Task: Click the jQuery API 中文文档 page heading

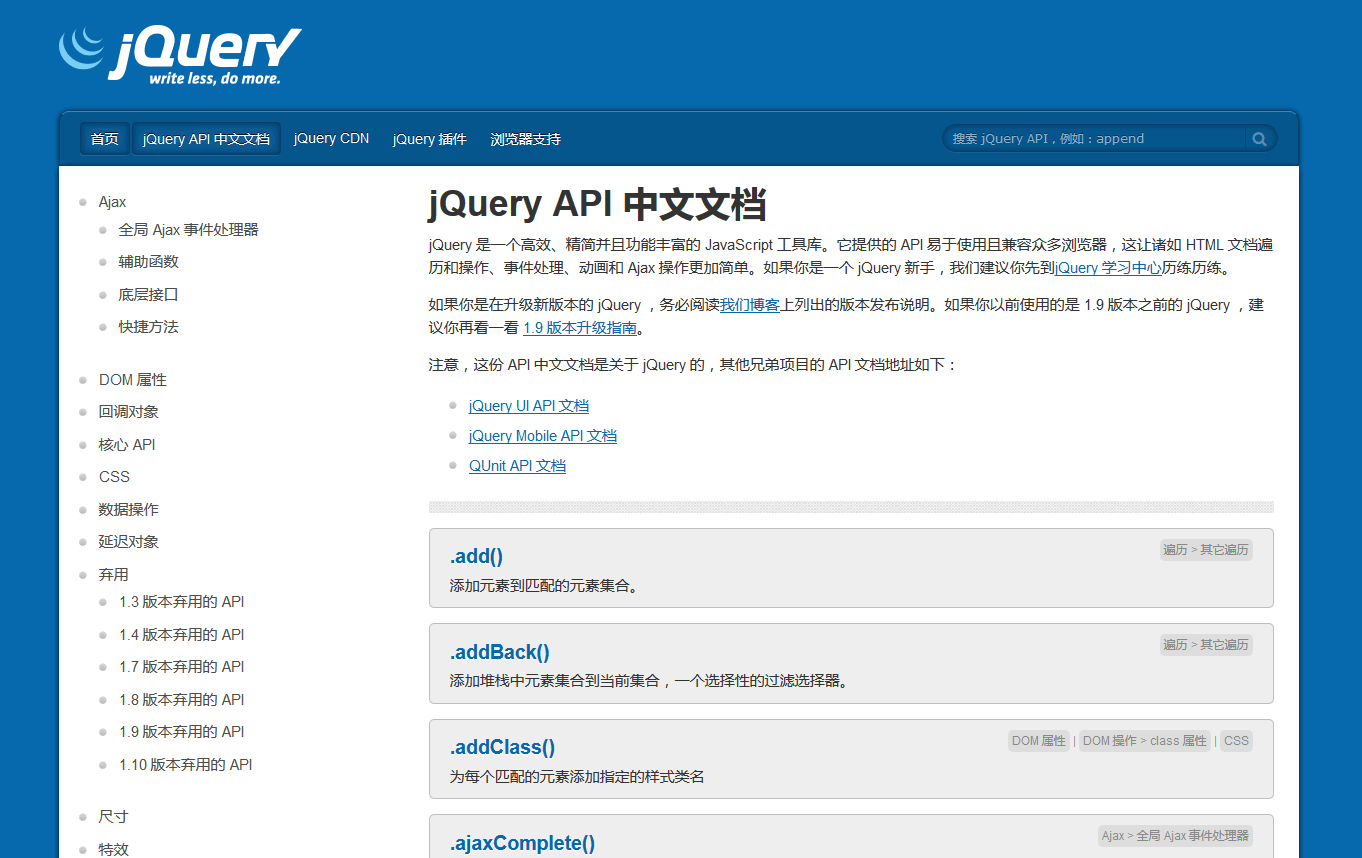Action: pos(597,204)
